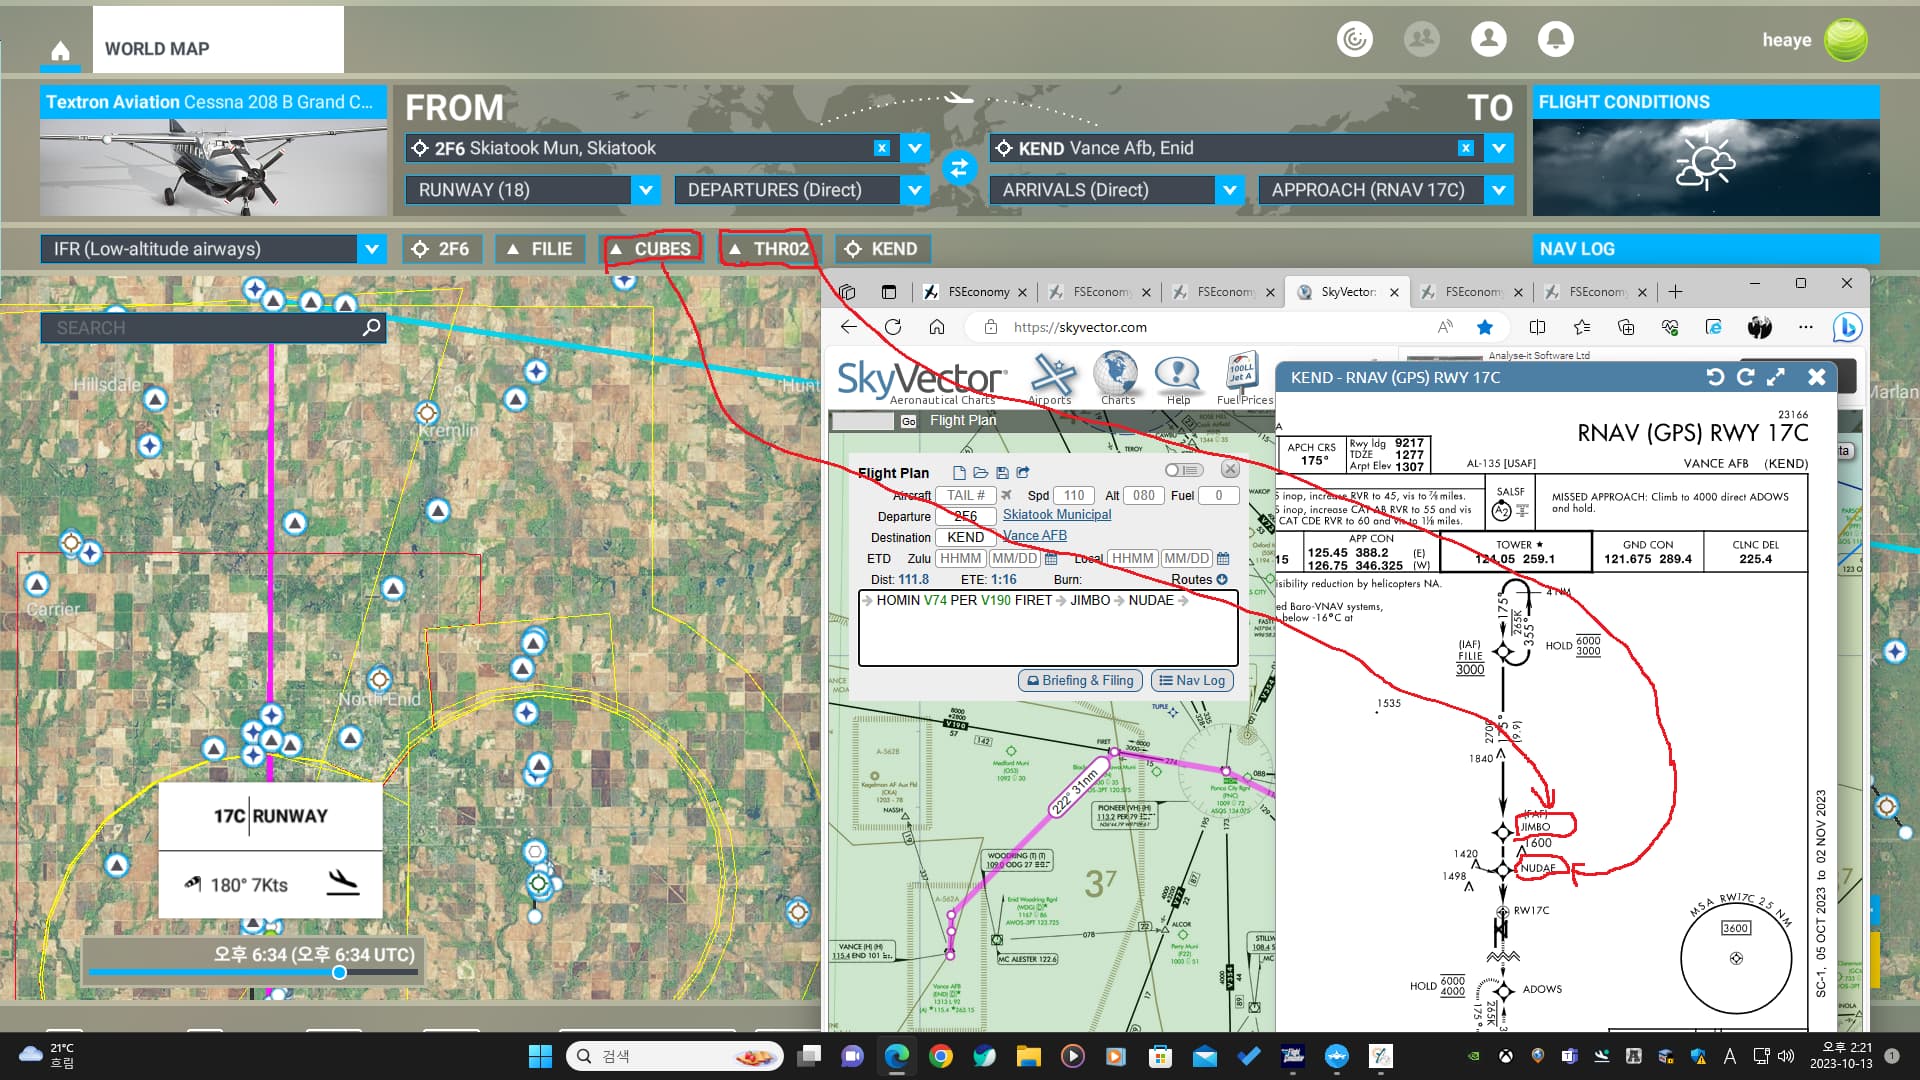Image resolution: width=1920 pixels, height=1080 pixels.
Task: Open SkyVector Airports page
Action: (1052, 378)
